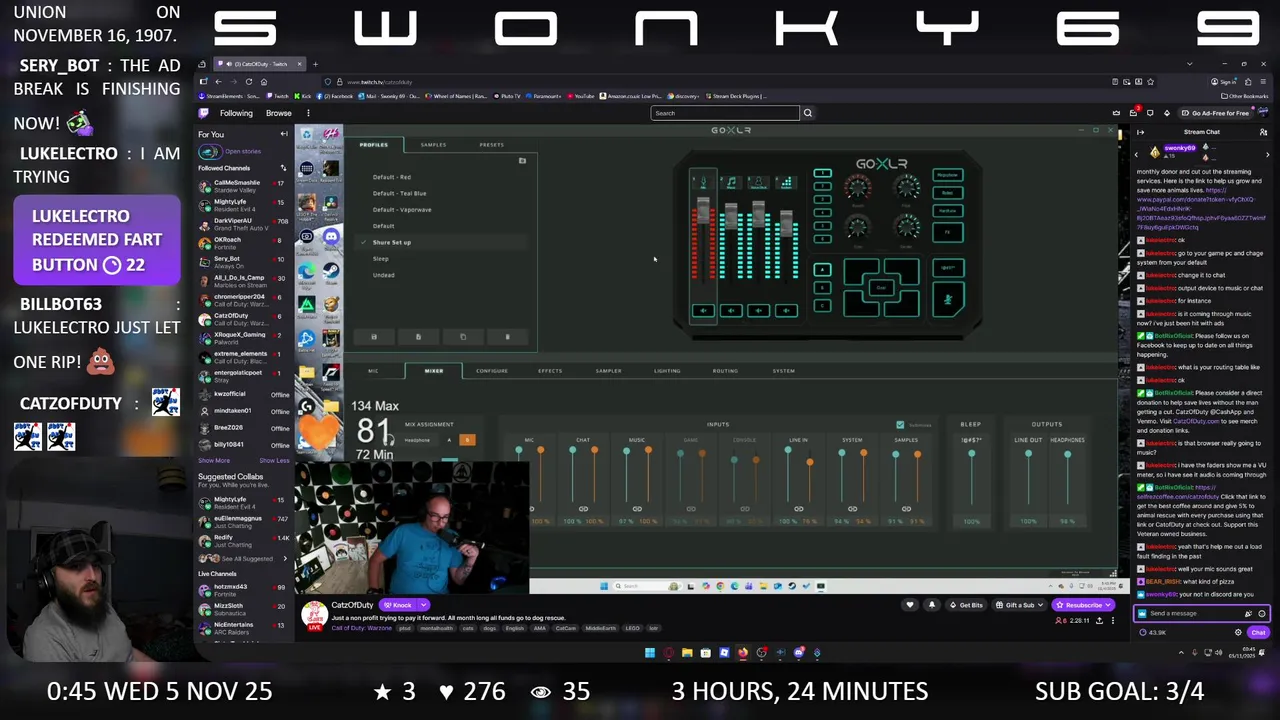Click the Windows Start button on taskbar

pos(649,653)
